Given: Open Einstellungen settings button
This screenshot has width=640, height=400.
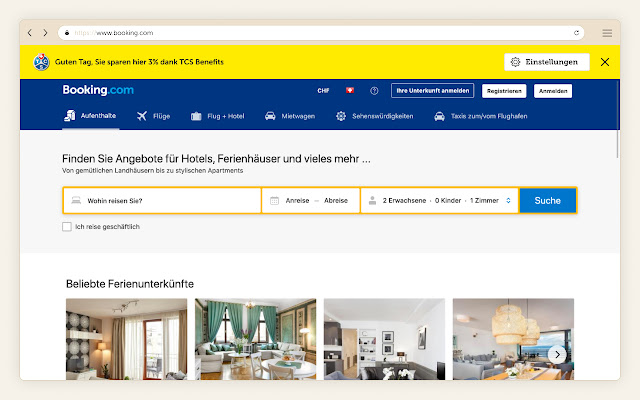Looking at the screenshot, I should [x=547, y=62].
